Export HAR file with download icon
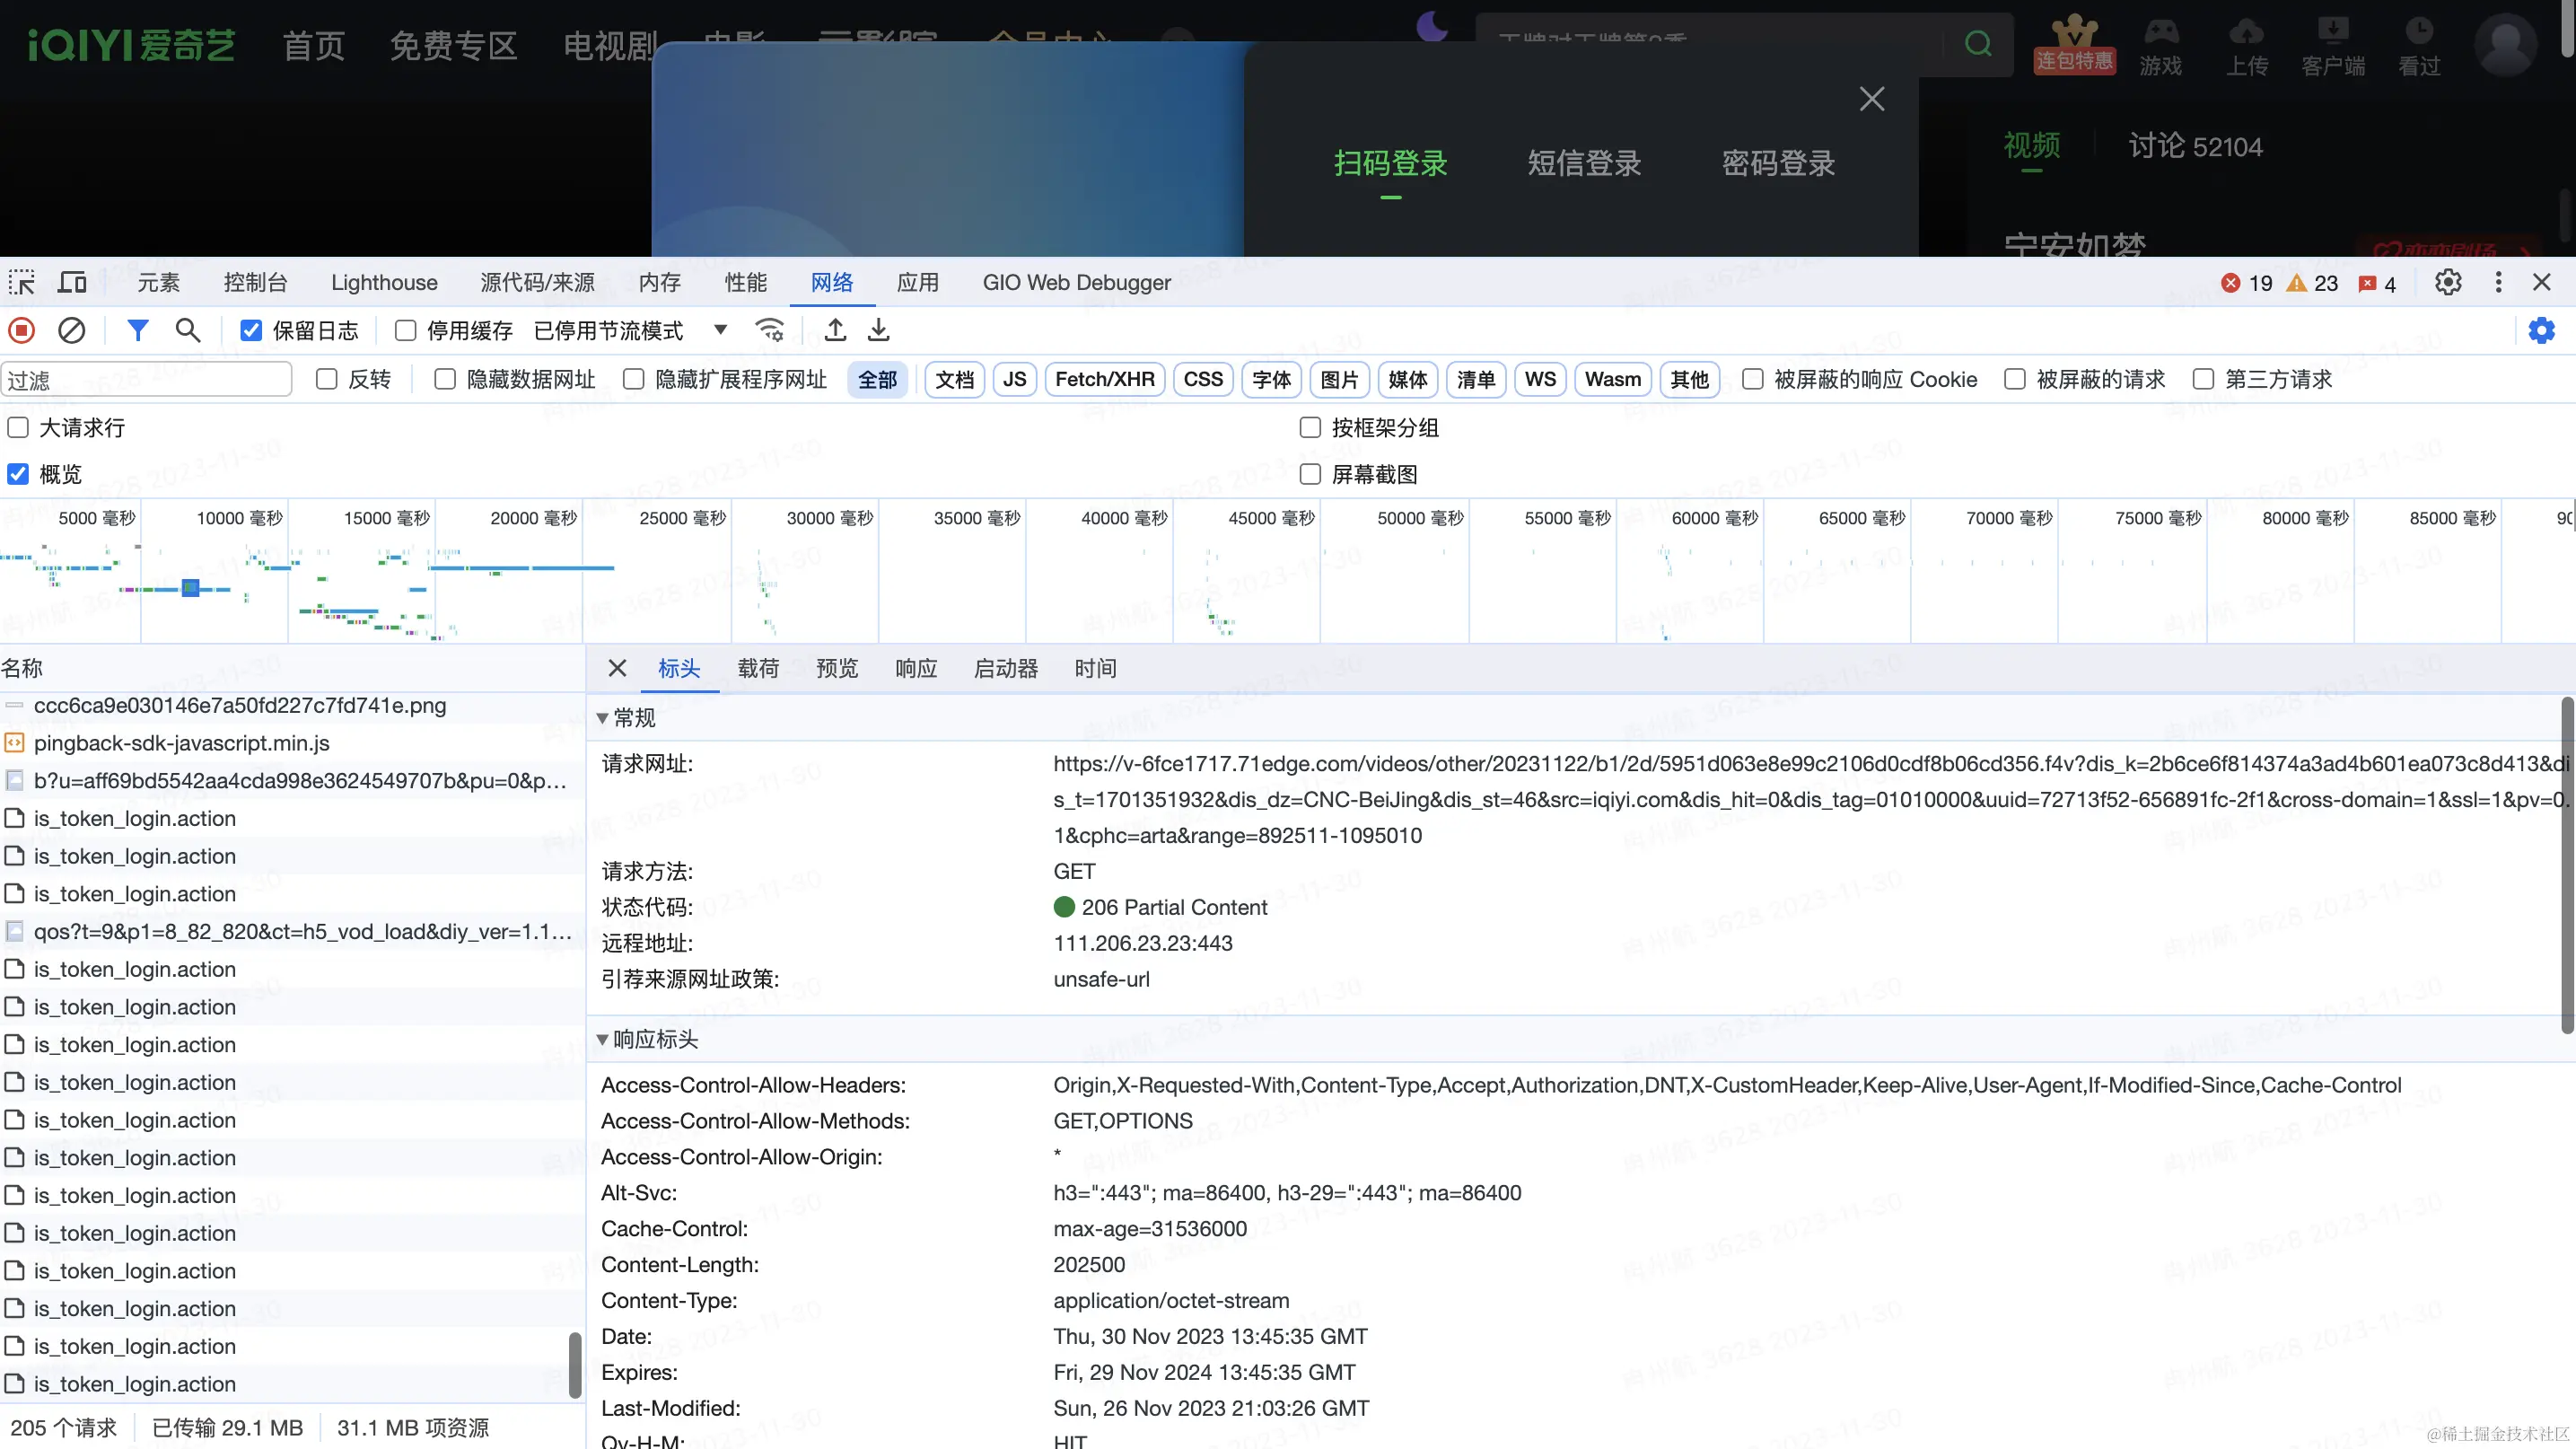 click(878, 330)
